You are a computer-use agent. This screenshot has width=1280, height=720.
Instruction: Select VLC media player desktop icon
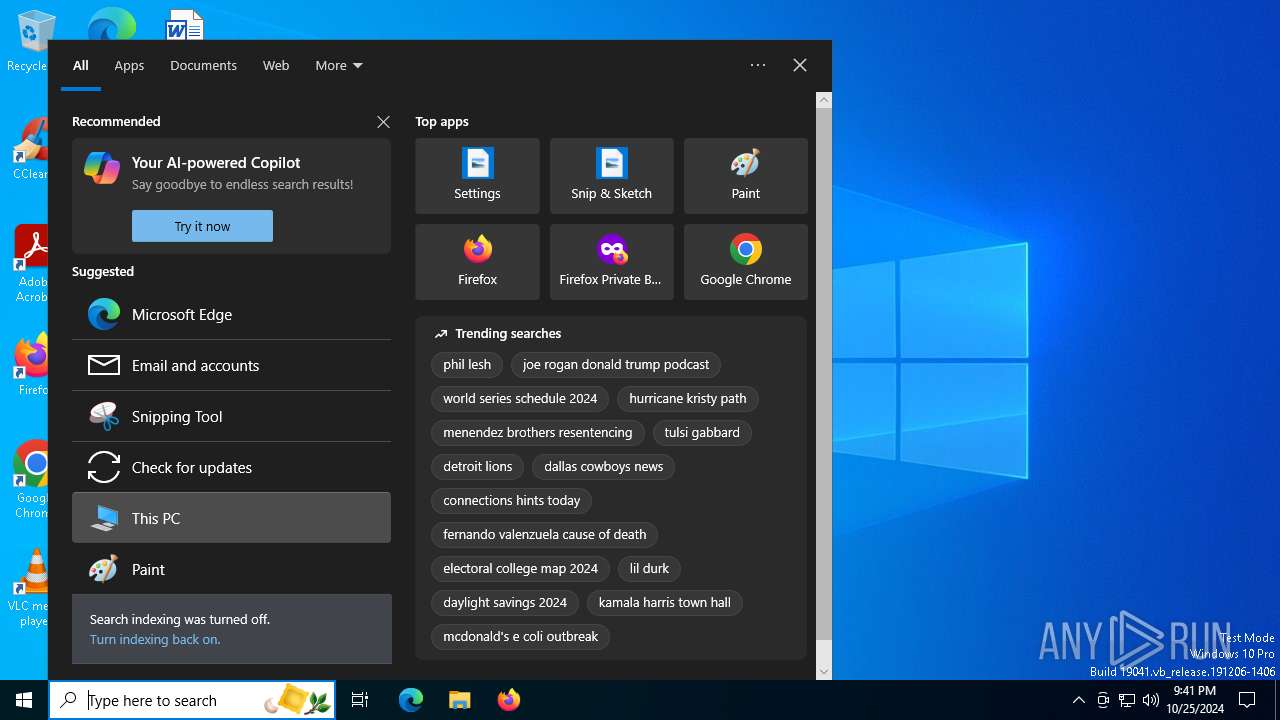pos(30,588)
